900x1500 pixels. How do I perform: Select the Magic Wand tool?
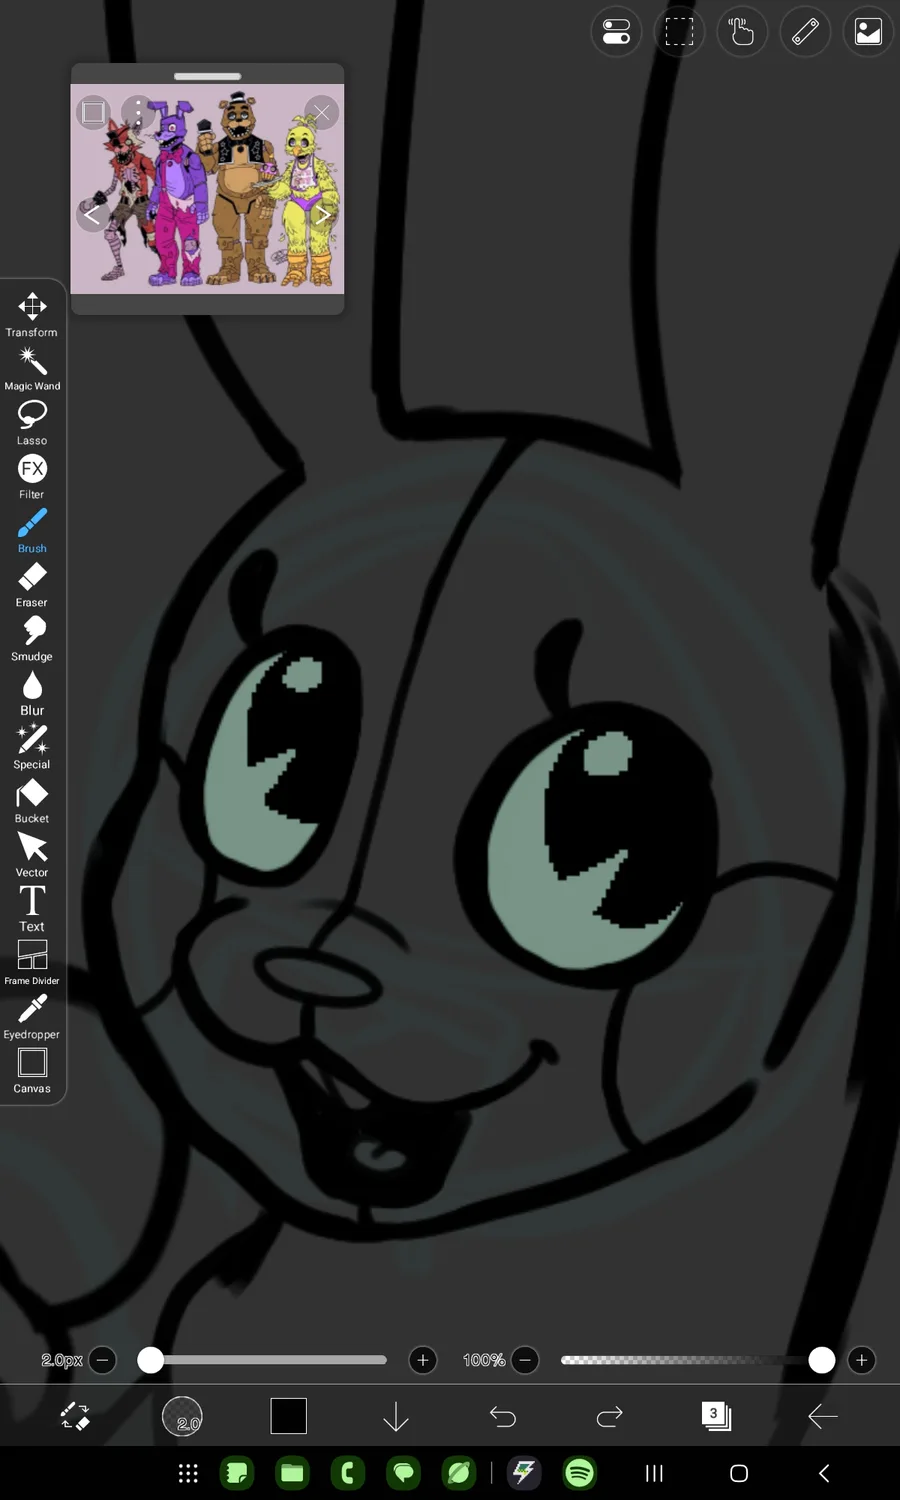[x=32, y=368]
